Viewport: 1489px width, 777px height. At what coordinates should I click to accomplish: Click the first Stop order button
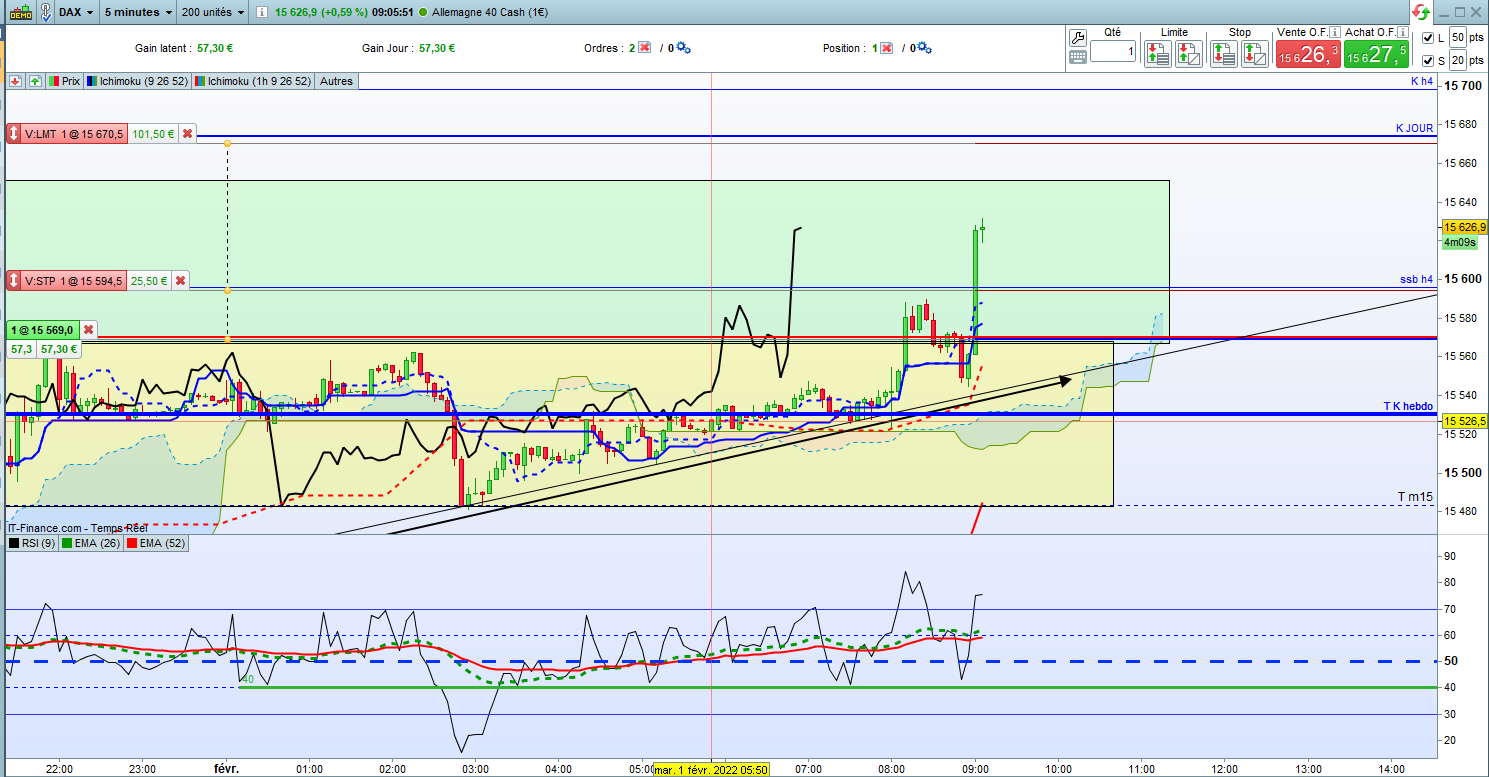[1223, 54]
